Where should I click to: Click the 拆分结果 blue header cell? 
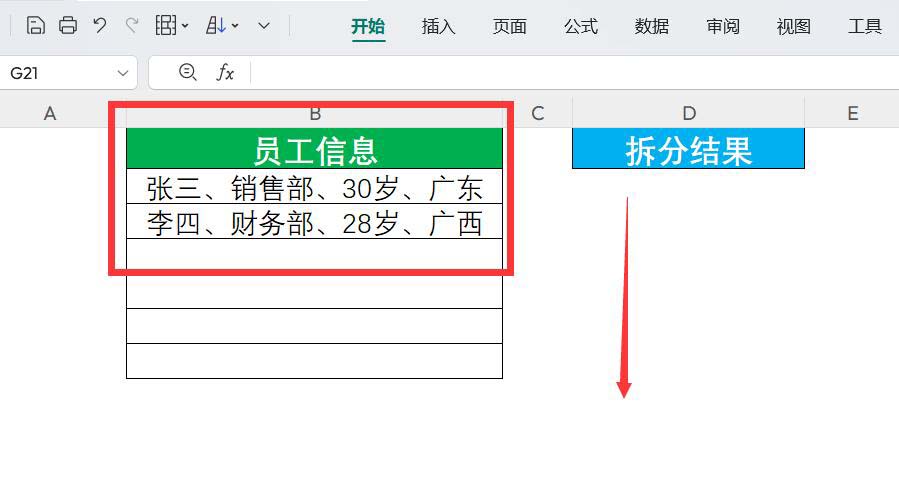pos(688,150)
